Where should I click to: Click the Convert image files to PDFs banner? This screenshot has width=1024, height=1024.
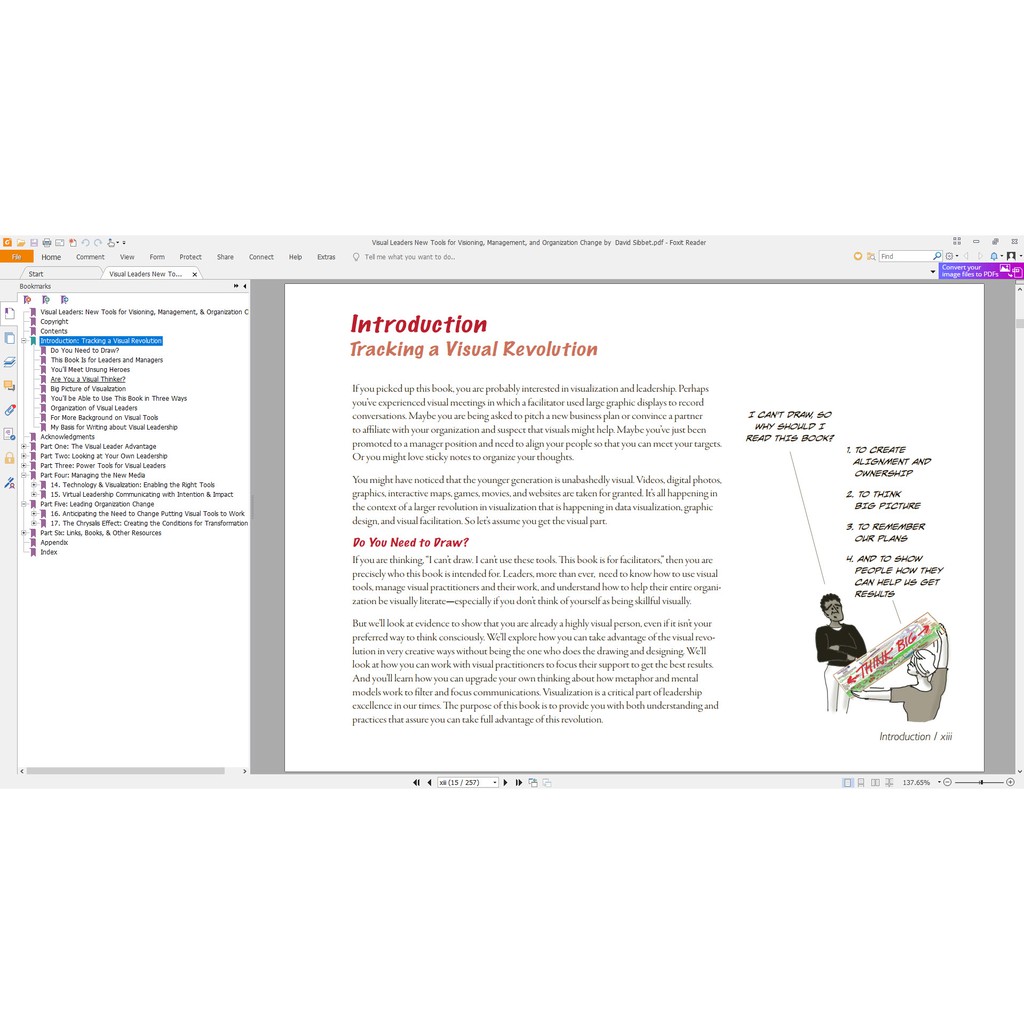968,271
